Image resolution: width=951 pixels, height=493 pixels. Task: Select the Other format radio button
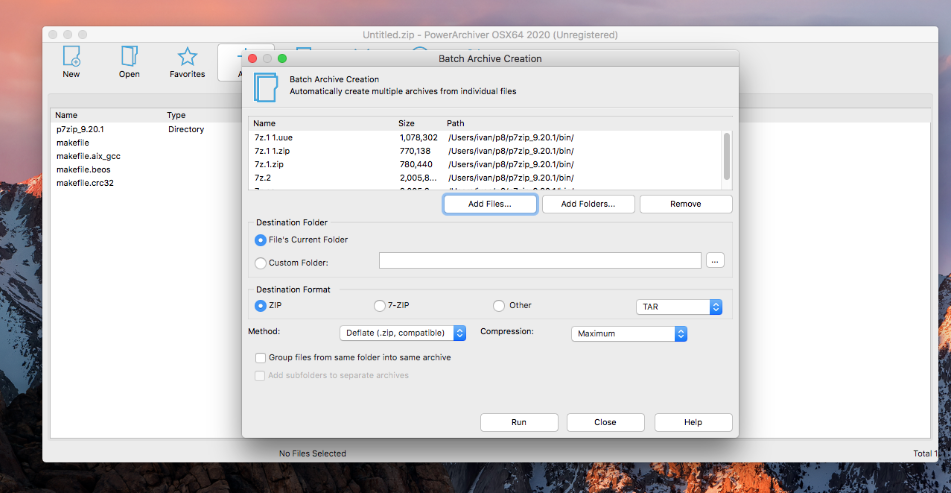(499, 305)
